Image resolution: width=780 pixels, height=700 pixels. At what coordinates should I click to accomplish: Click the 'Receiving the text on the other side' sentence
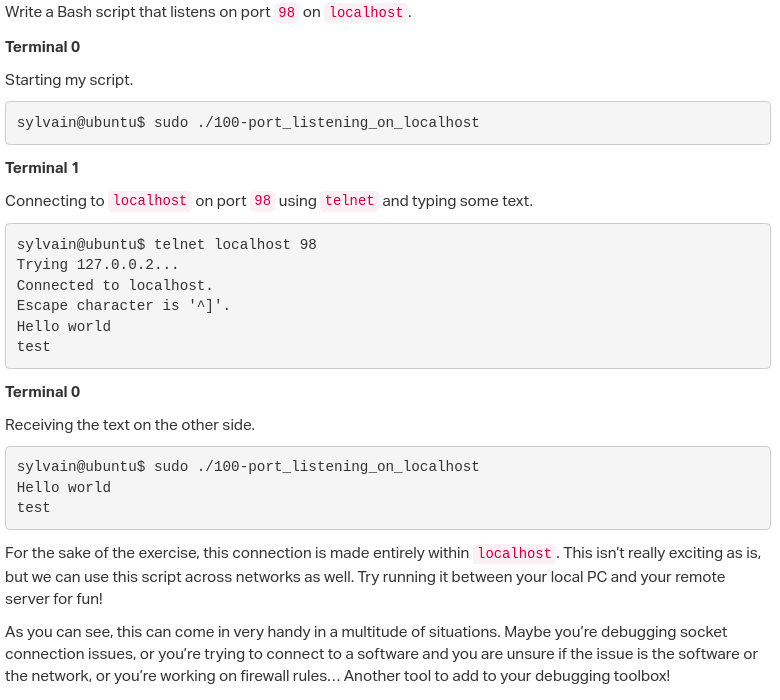click(x=130, y=425)
